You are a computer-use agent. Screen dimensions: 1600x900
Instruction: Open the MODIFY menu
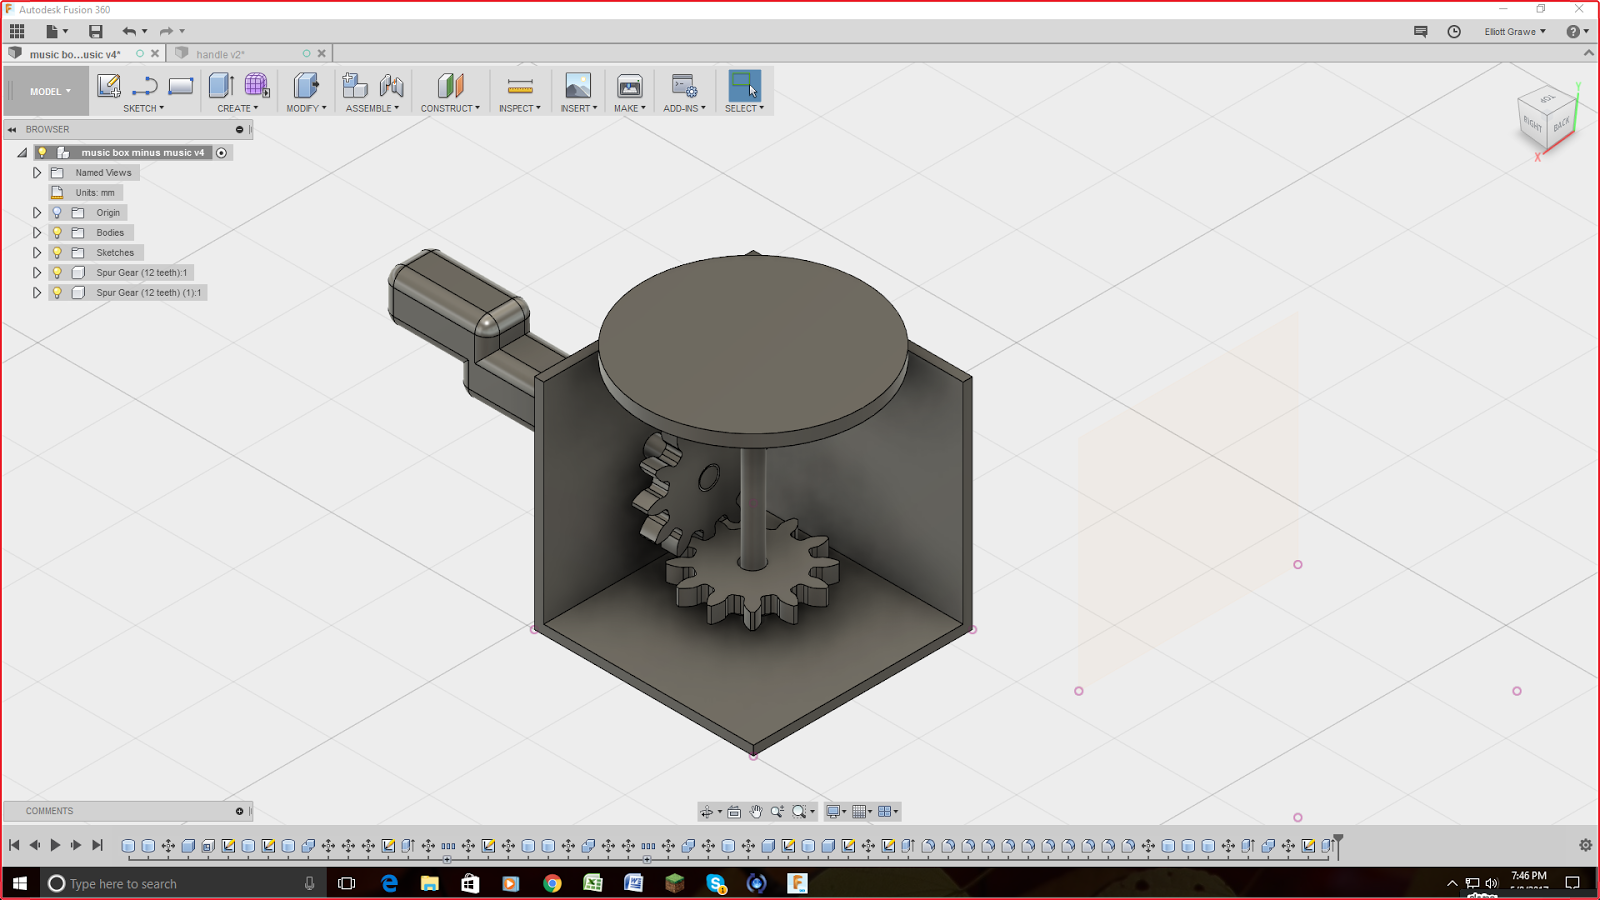coord(306,108)
